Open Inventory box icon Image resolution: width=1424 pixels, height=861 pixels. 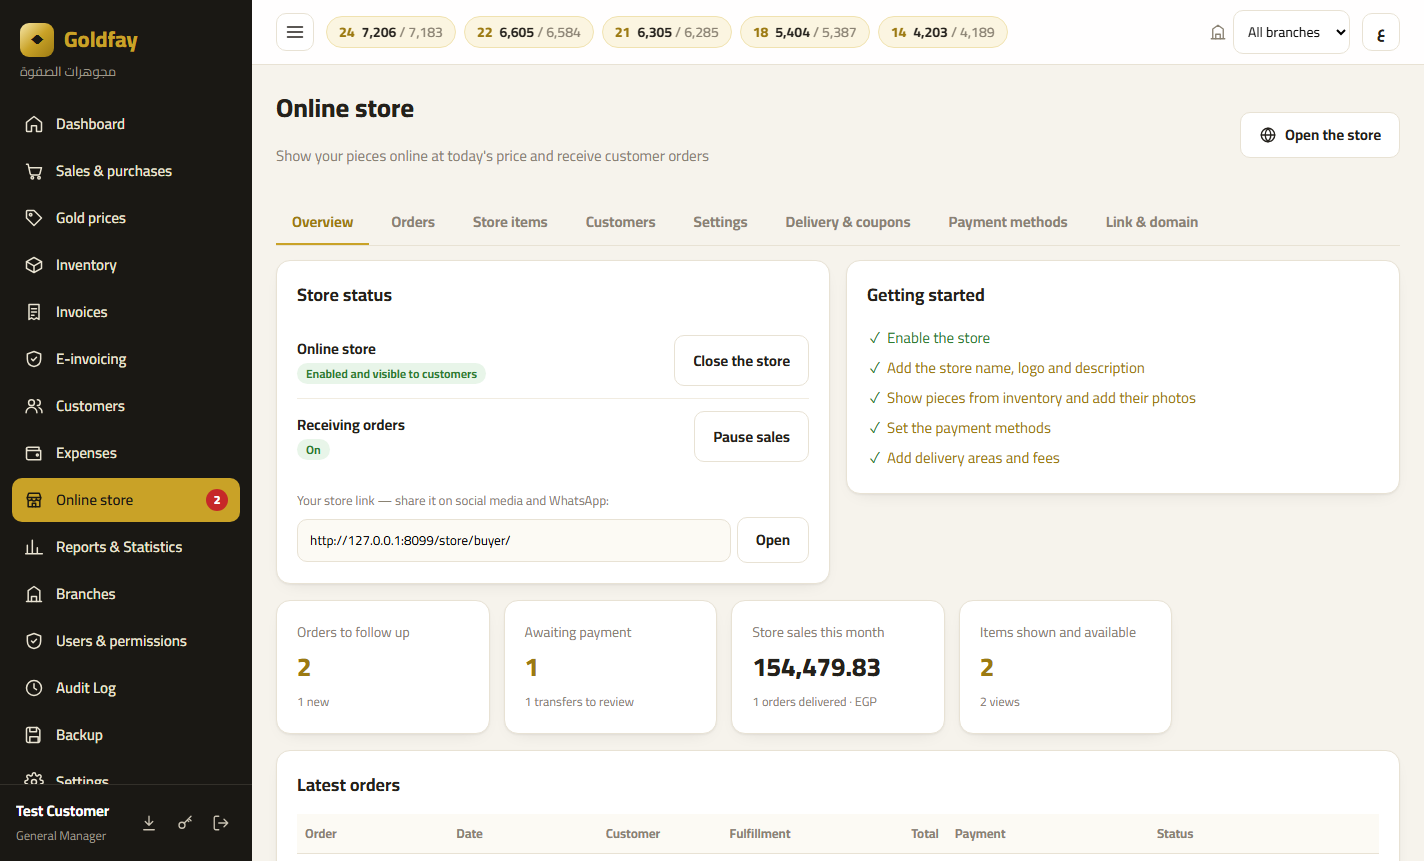click(x=34, y=265)
